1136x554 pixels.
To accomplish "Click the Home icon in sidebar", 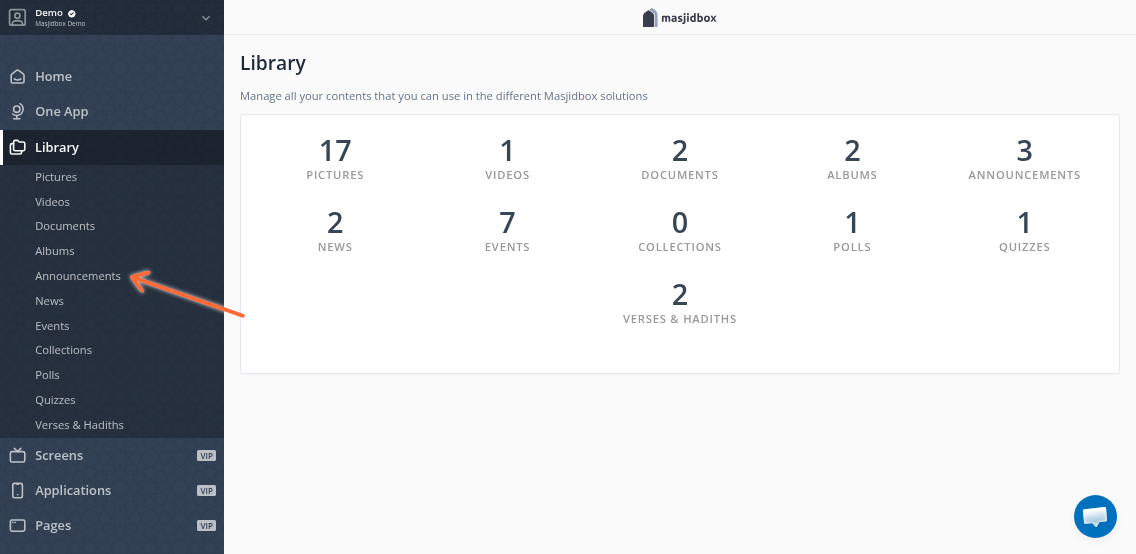I will (x=17, y=77).
